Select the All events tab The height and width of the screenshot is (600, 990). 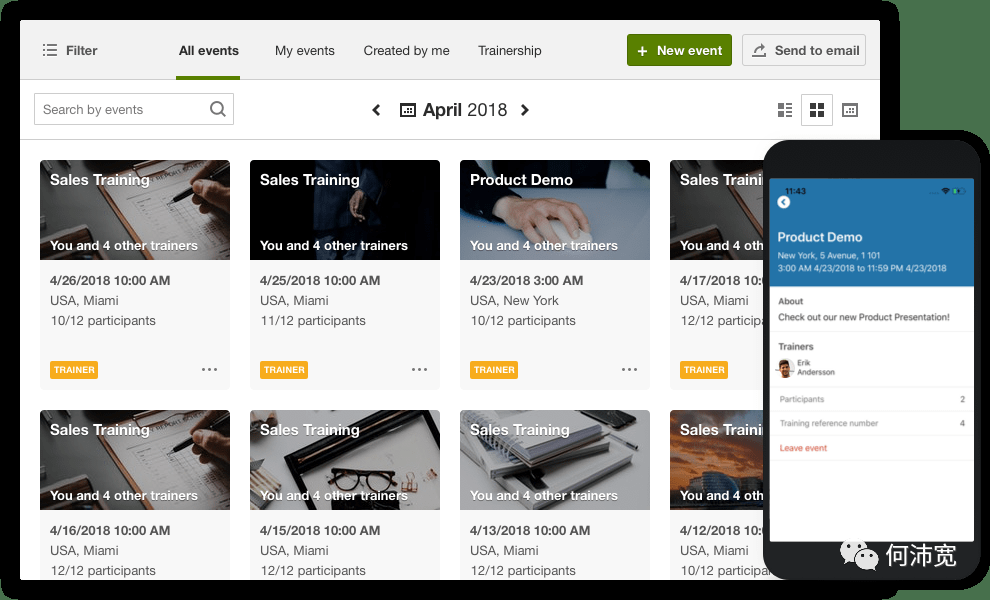pyautogui.click(x=208, y=51)
